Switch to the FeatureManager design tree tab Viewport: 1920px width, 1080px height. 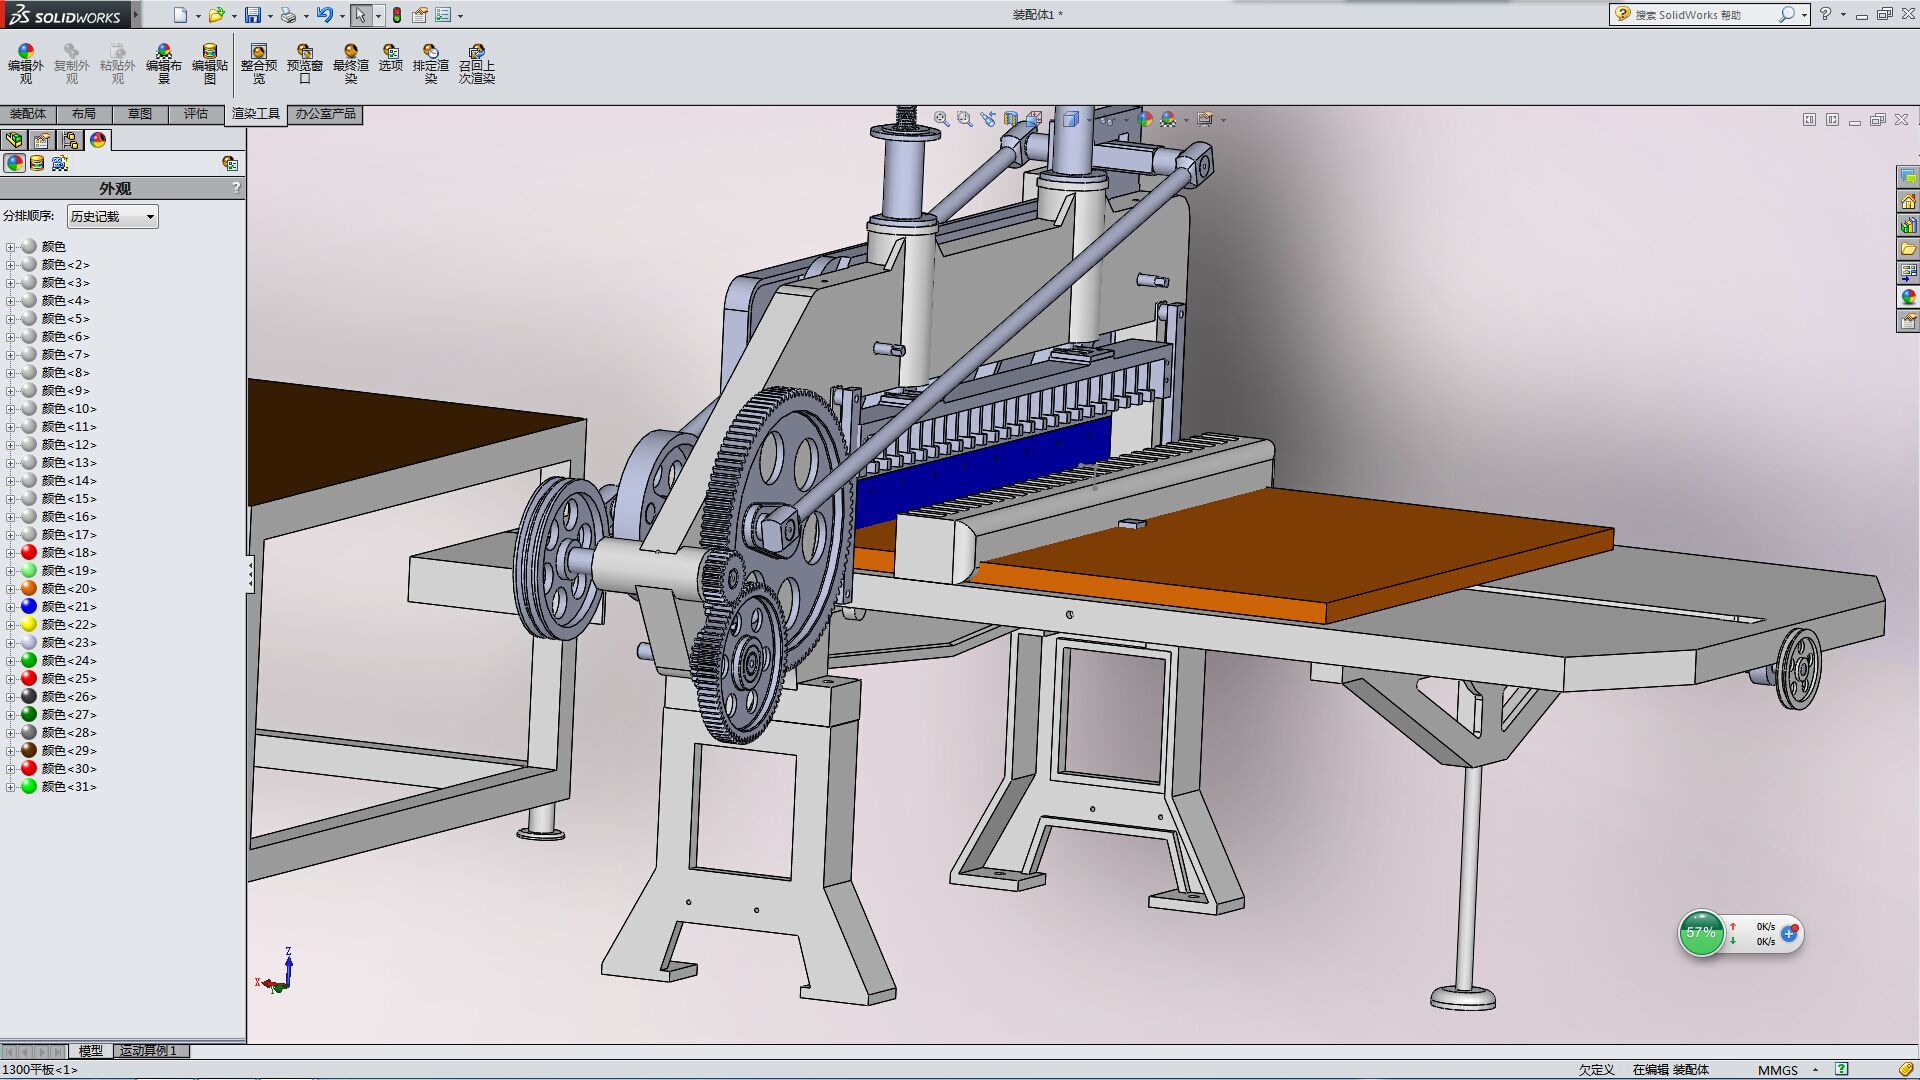click(x=14, y=140)
